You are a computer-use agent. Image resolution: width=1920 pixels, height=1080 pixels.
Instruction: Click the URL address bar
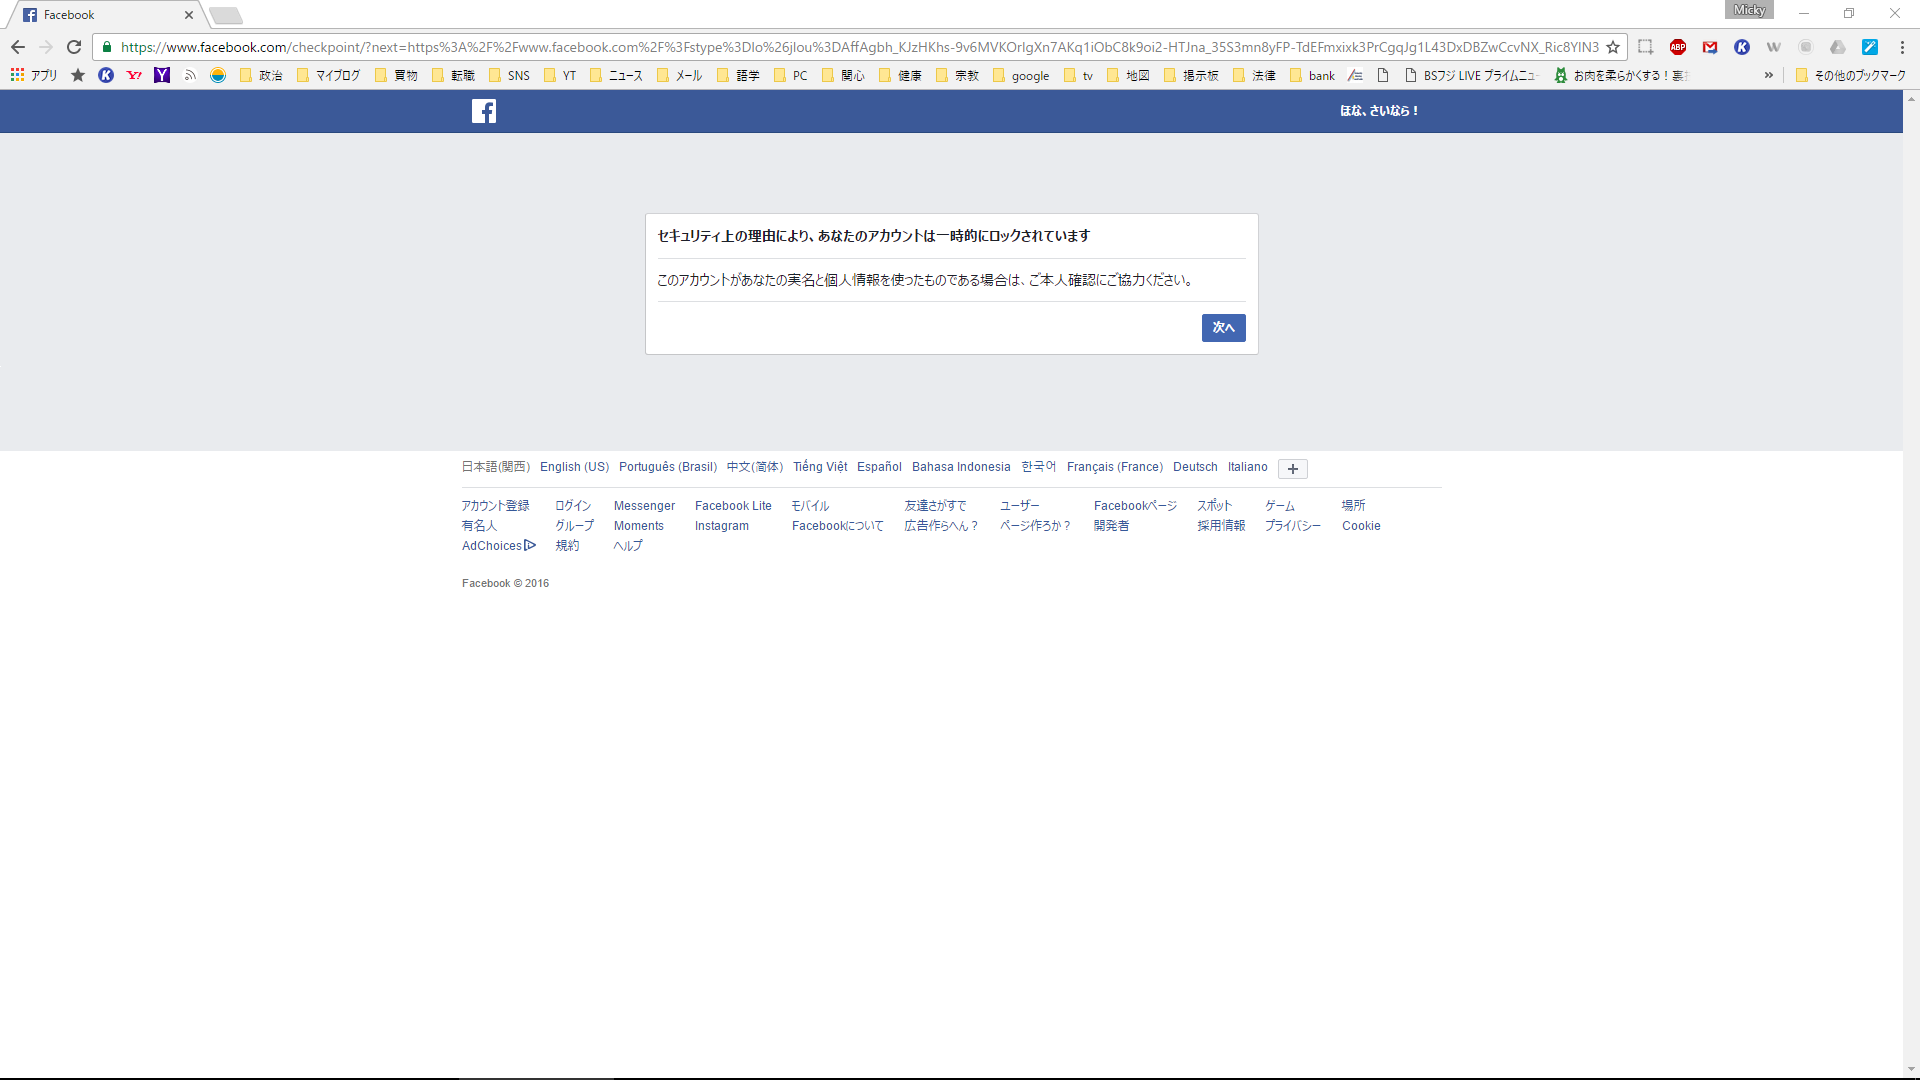click(860, 47)
